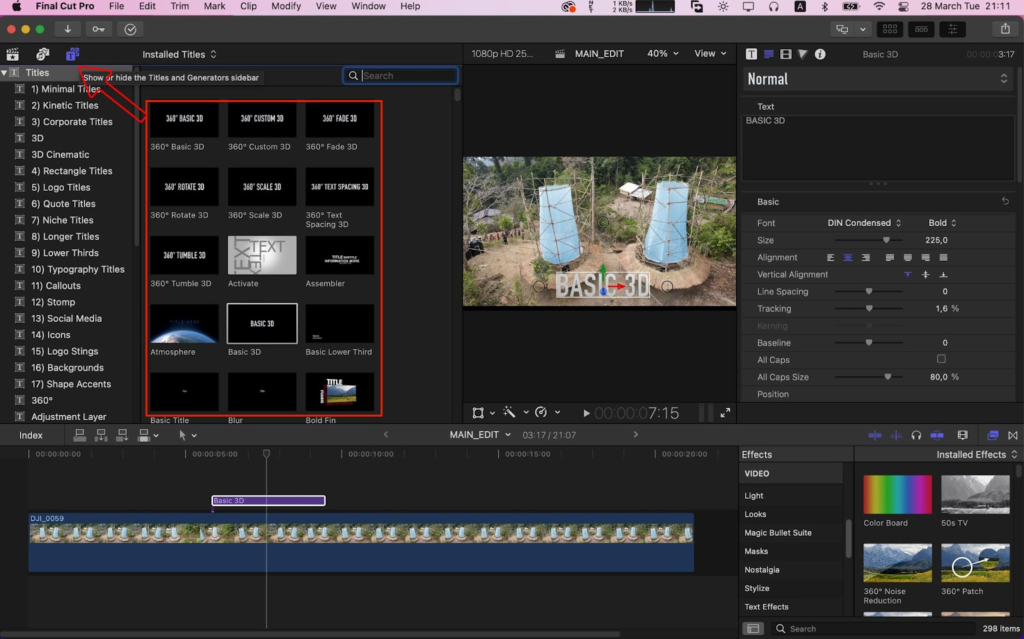Change the Effects browser view layout icon

(x=753, y=629)
